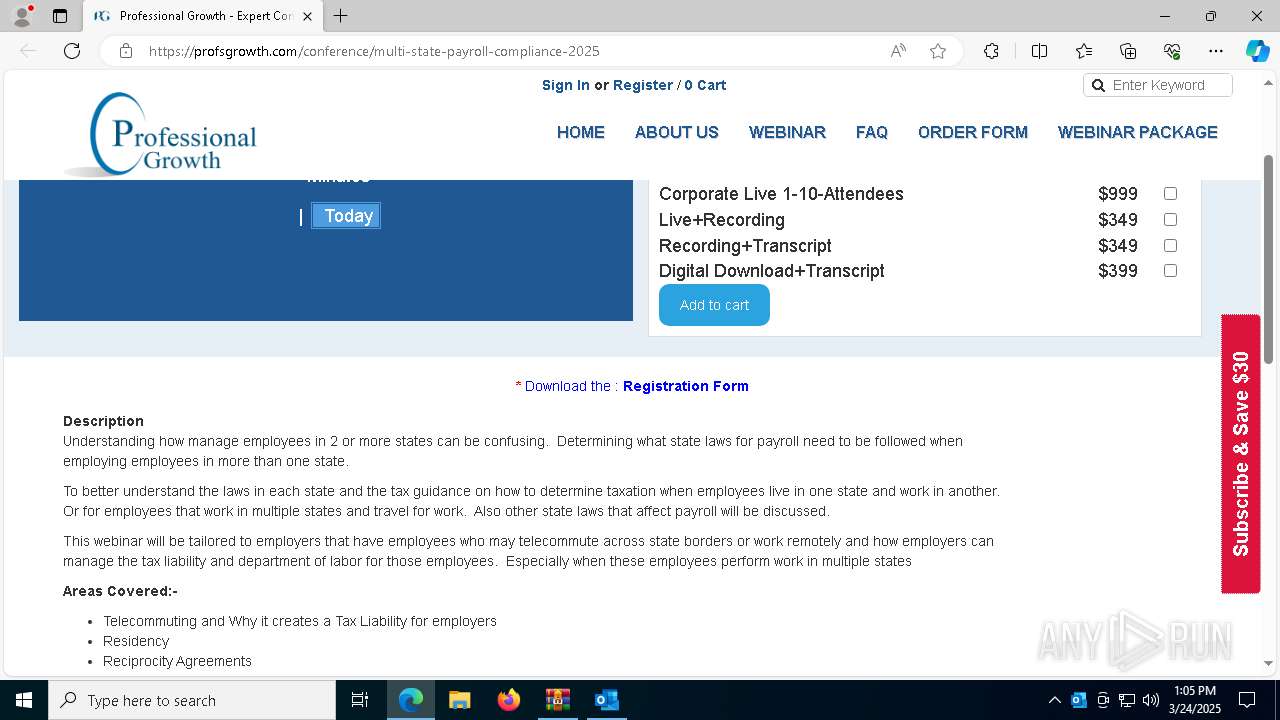Close the Professional Growth browser tab
Image resolution: width=1280 pixels, height=720 pixels.
[307, 16]
